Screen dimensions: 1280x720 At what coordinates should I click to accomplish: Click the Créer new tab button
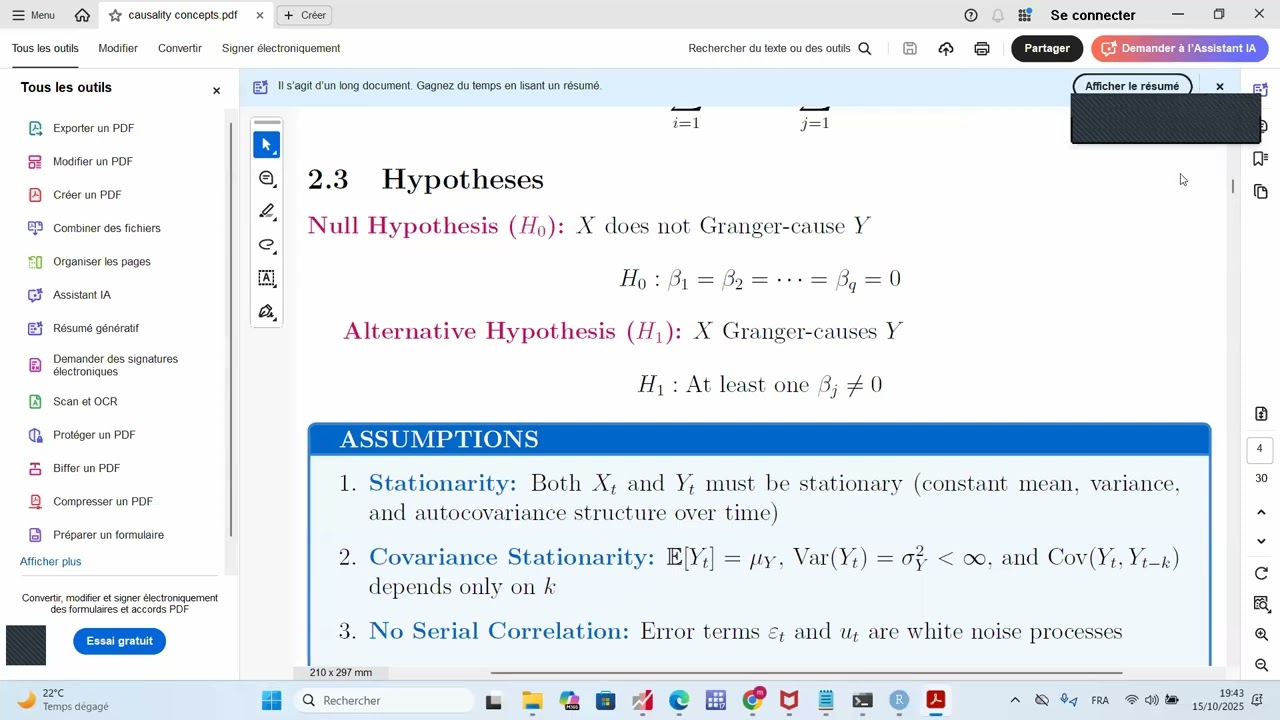click(304, 15)
